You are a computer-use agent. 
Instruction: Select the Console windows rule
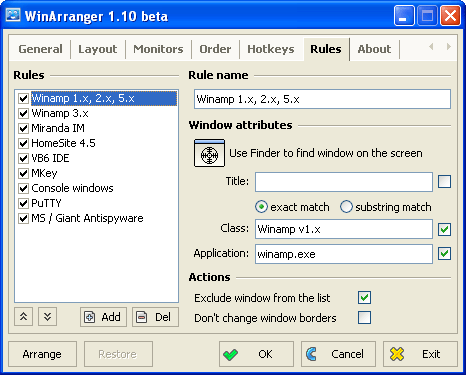click(72, 188)
